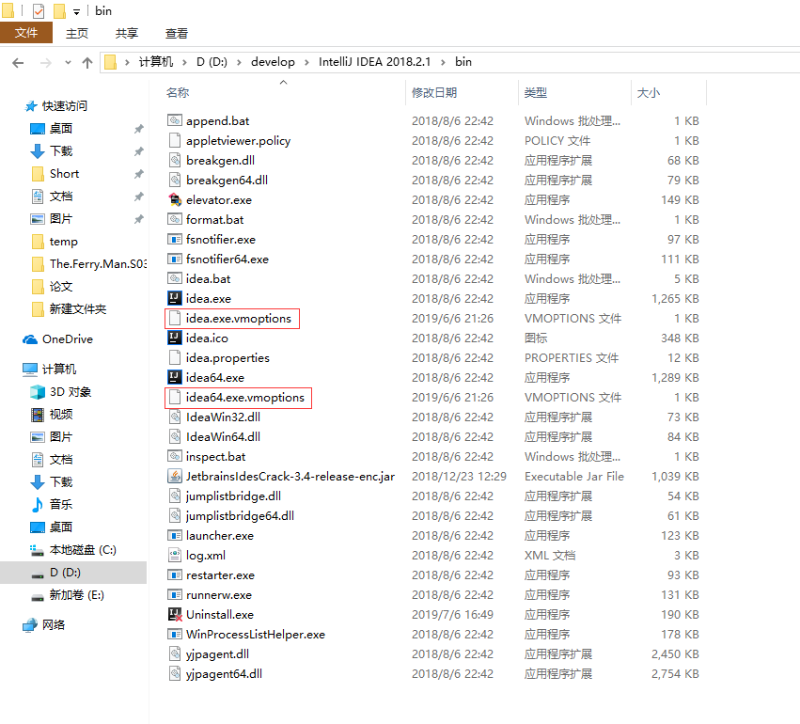The height and width of the screenshot is (724, 800).
Task: Select the runnerw.exe file
Action: tap(219, 594)
